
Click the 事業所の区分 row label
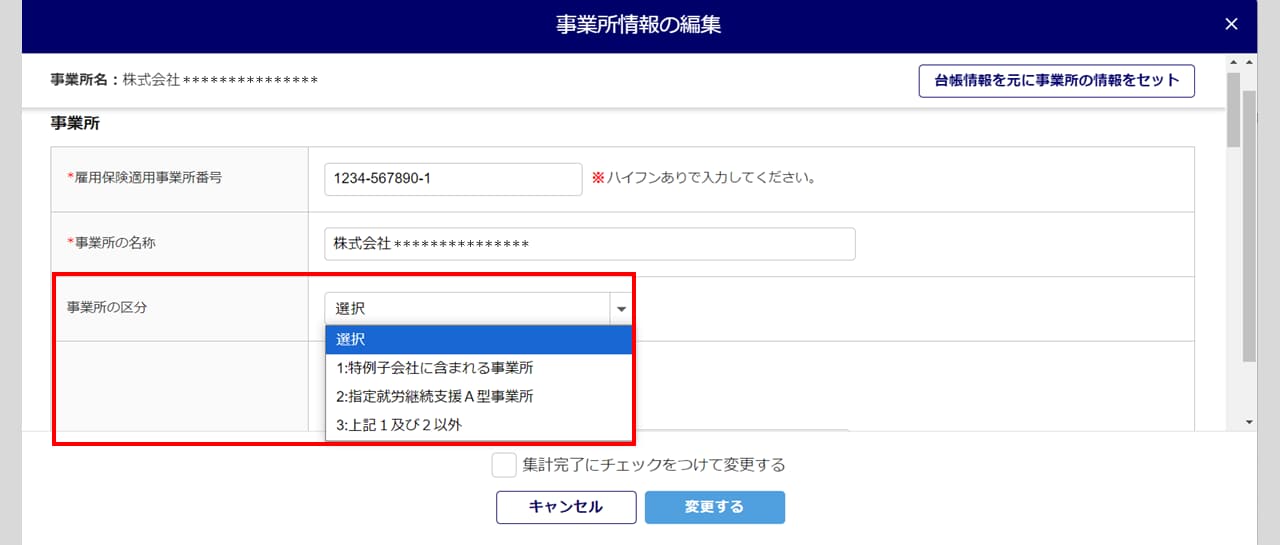[107, 308]
